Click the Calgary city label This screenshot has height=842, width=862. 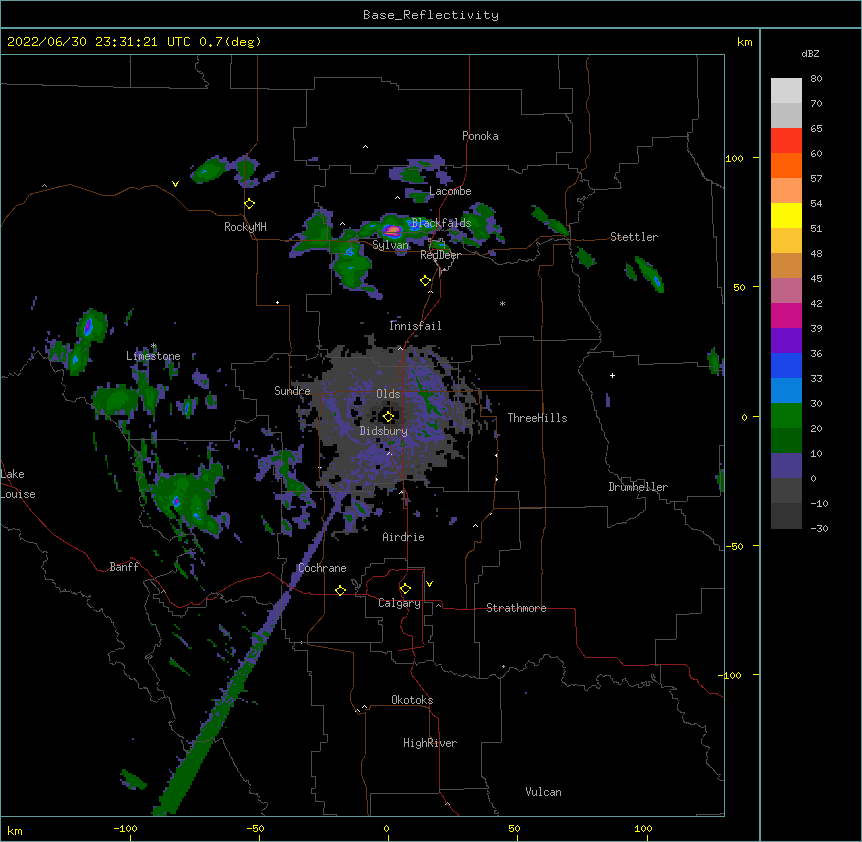tap(399, 603)
